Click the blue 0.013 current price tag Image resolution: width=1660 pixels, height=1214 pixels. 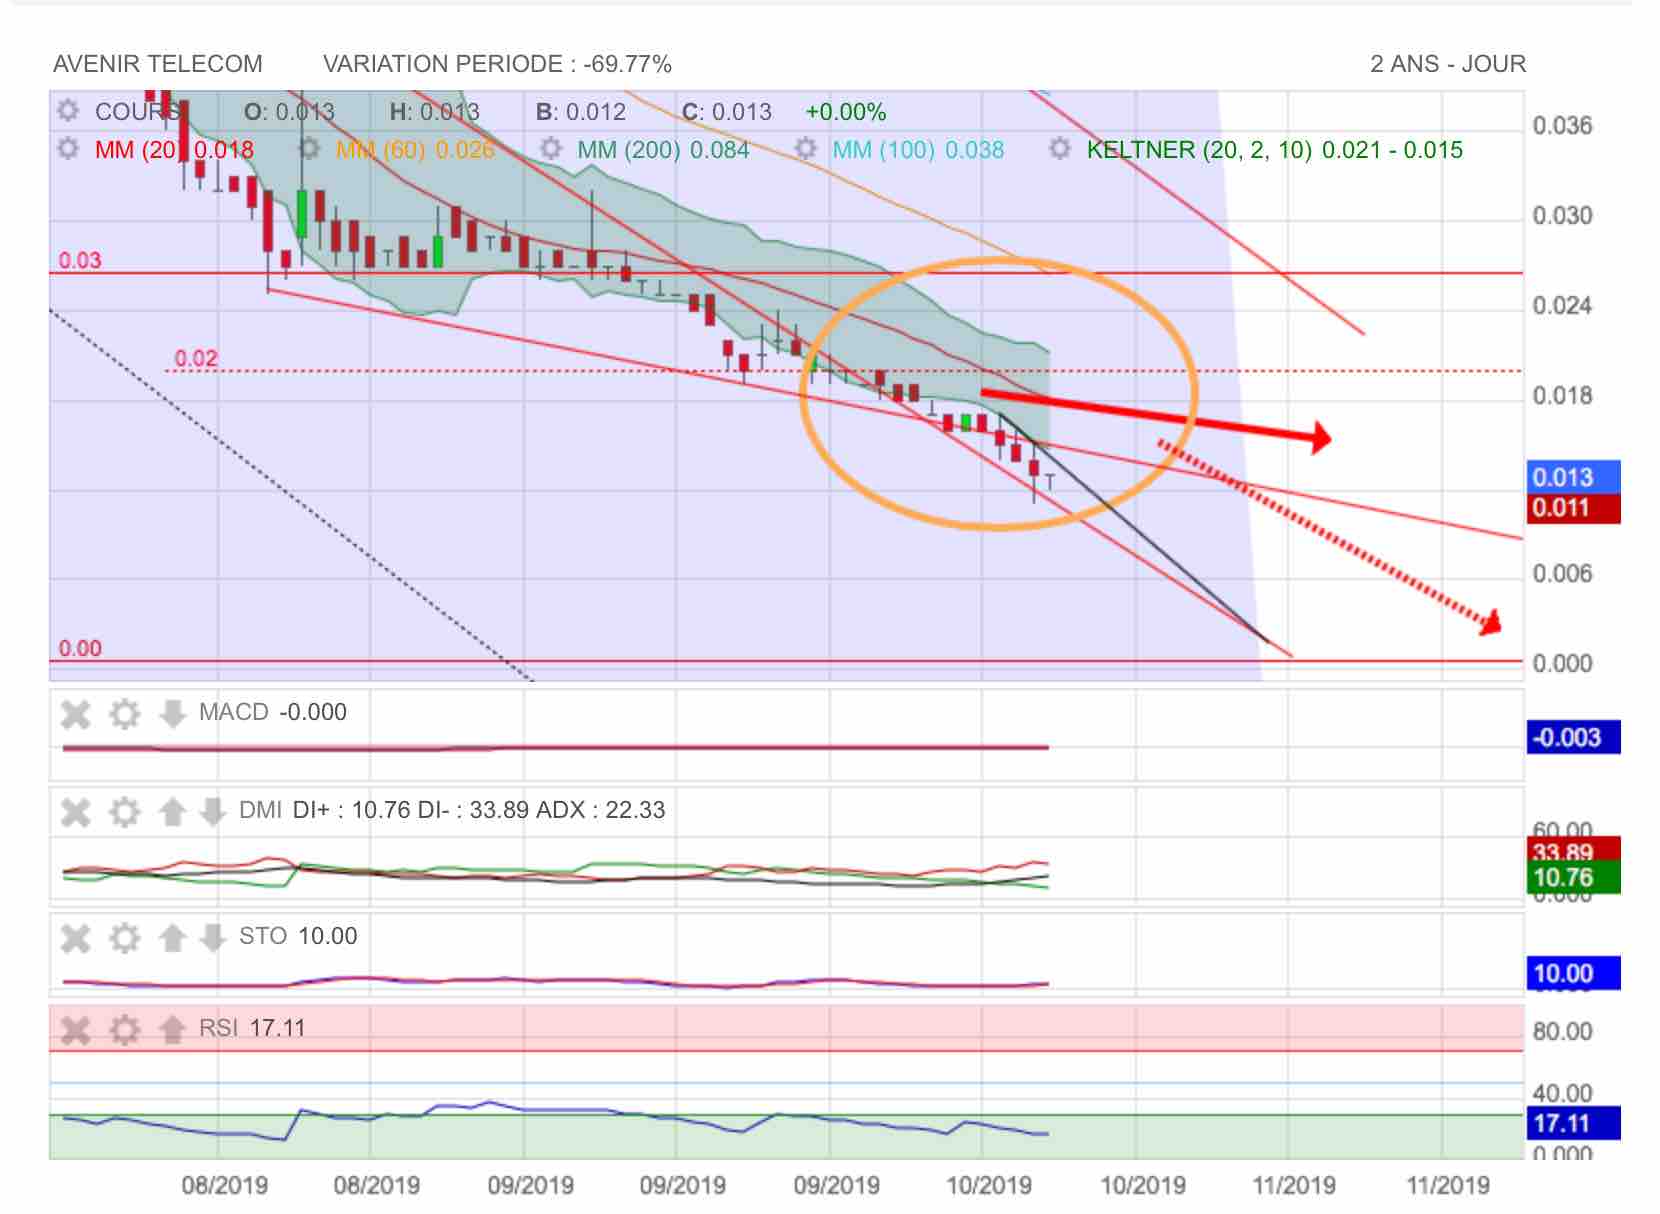(1573, 477)
